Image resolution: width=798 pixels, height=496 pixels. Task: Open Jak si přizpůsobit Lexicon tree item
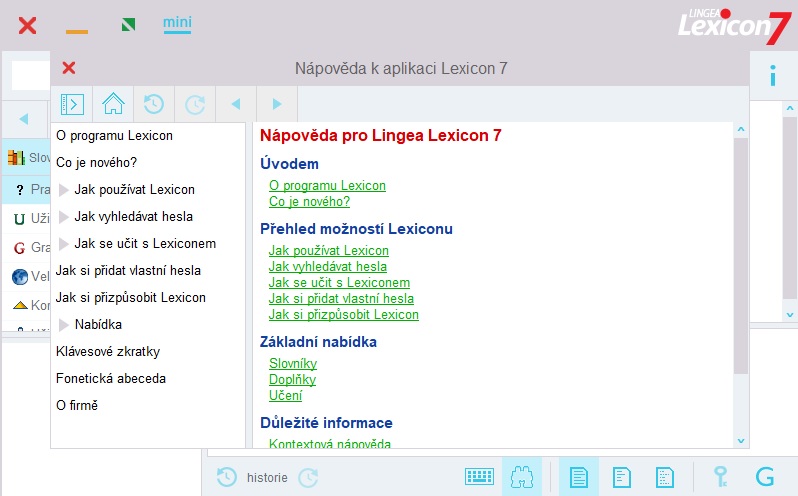pyautogui.click(x=131, y=298)
